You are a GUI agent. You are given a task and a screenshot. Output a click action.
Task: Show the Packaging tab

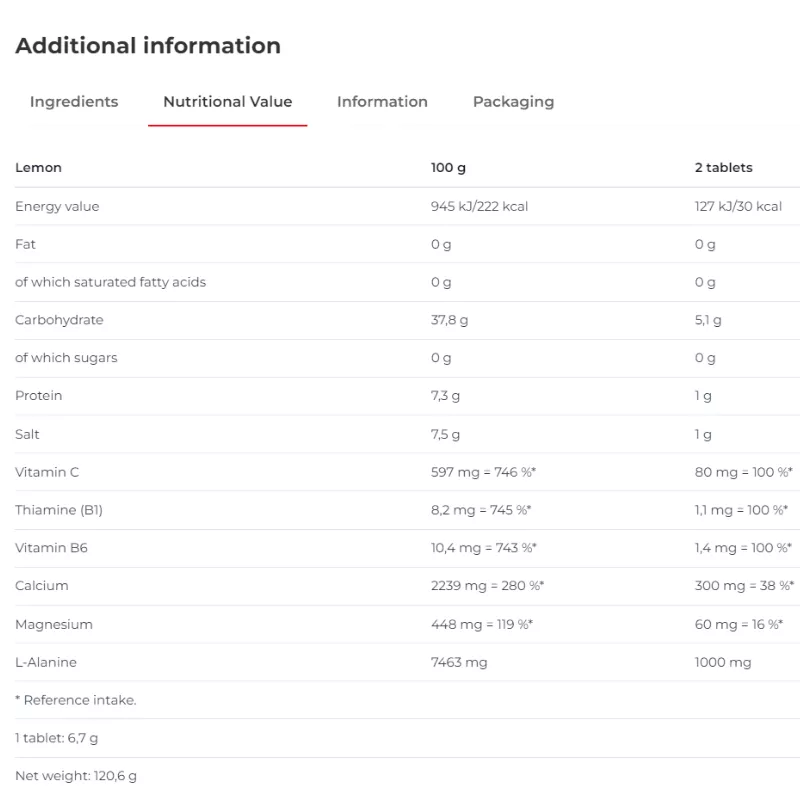coord(513,102)
